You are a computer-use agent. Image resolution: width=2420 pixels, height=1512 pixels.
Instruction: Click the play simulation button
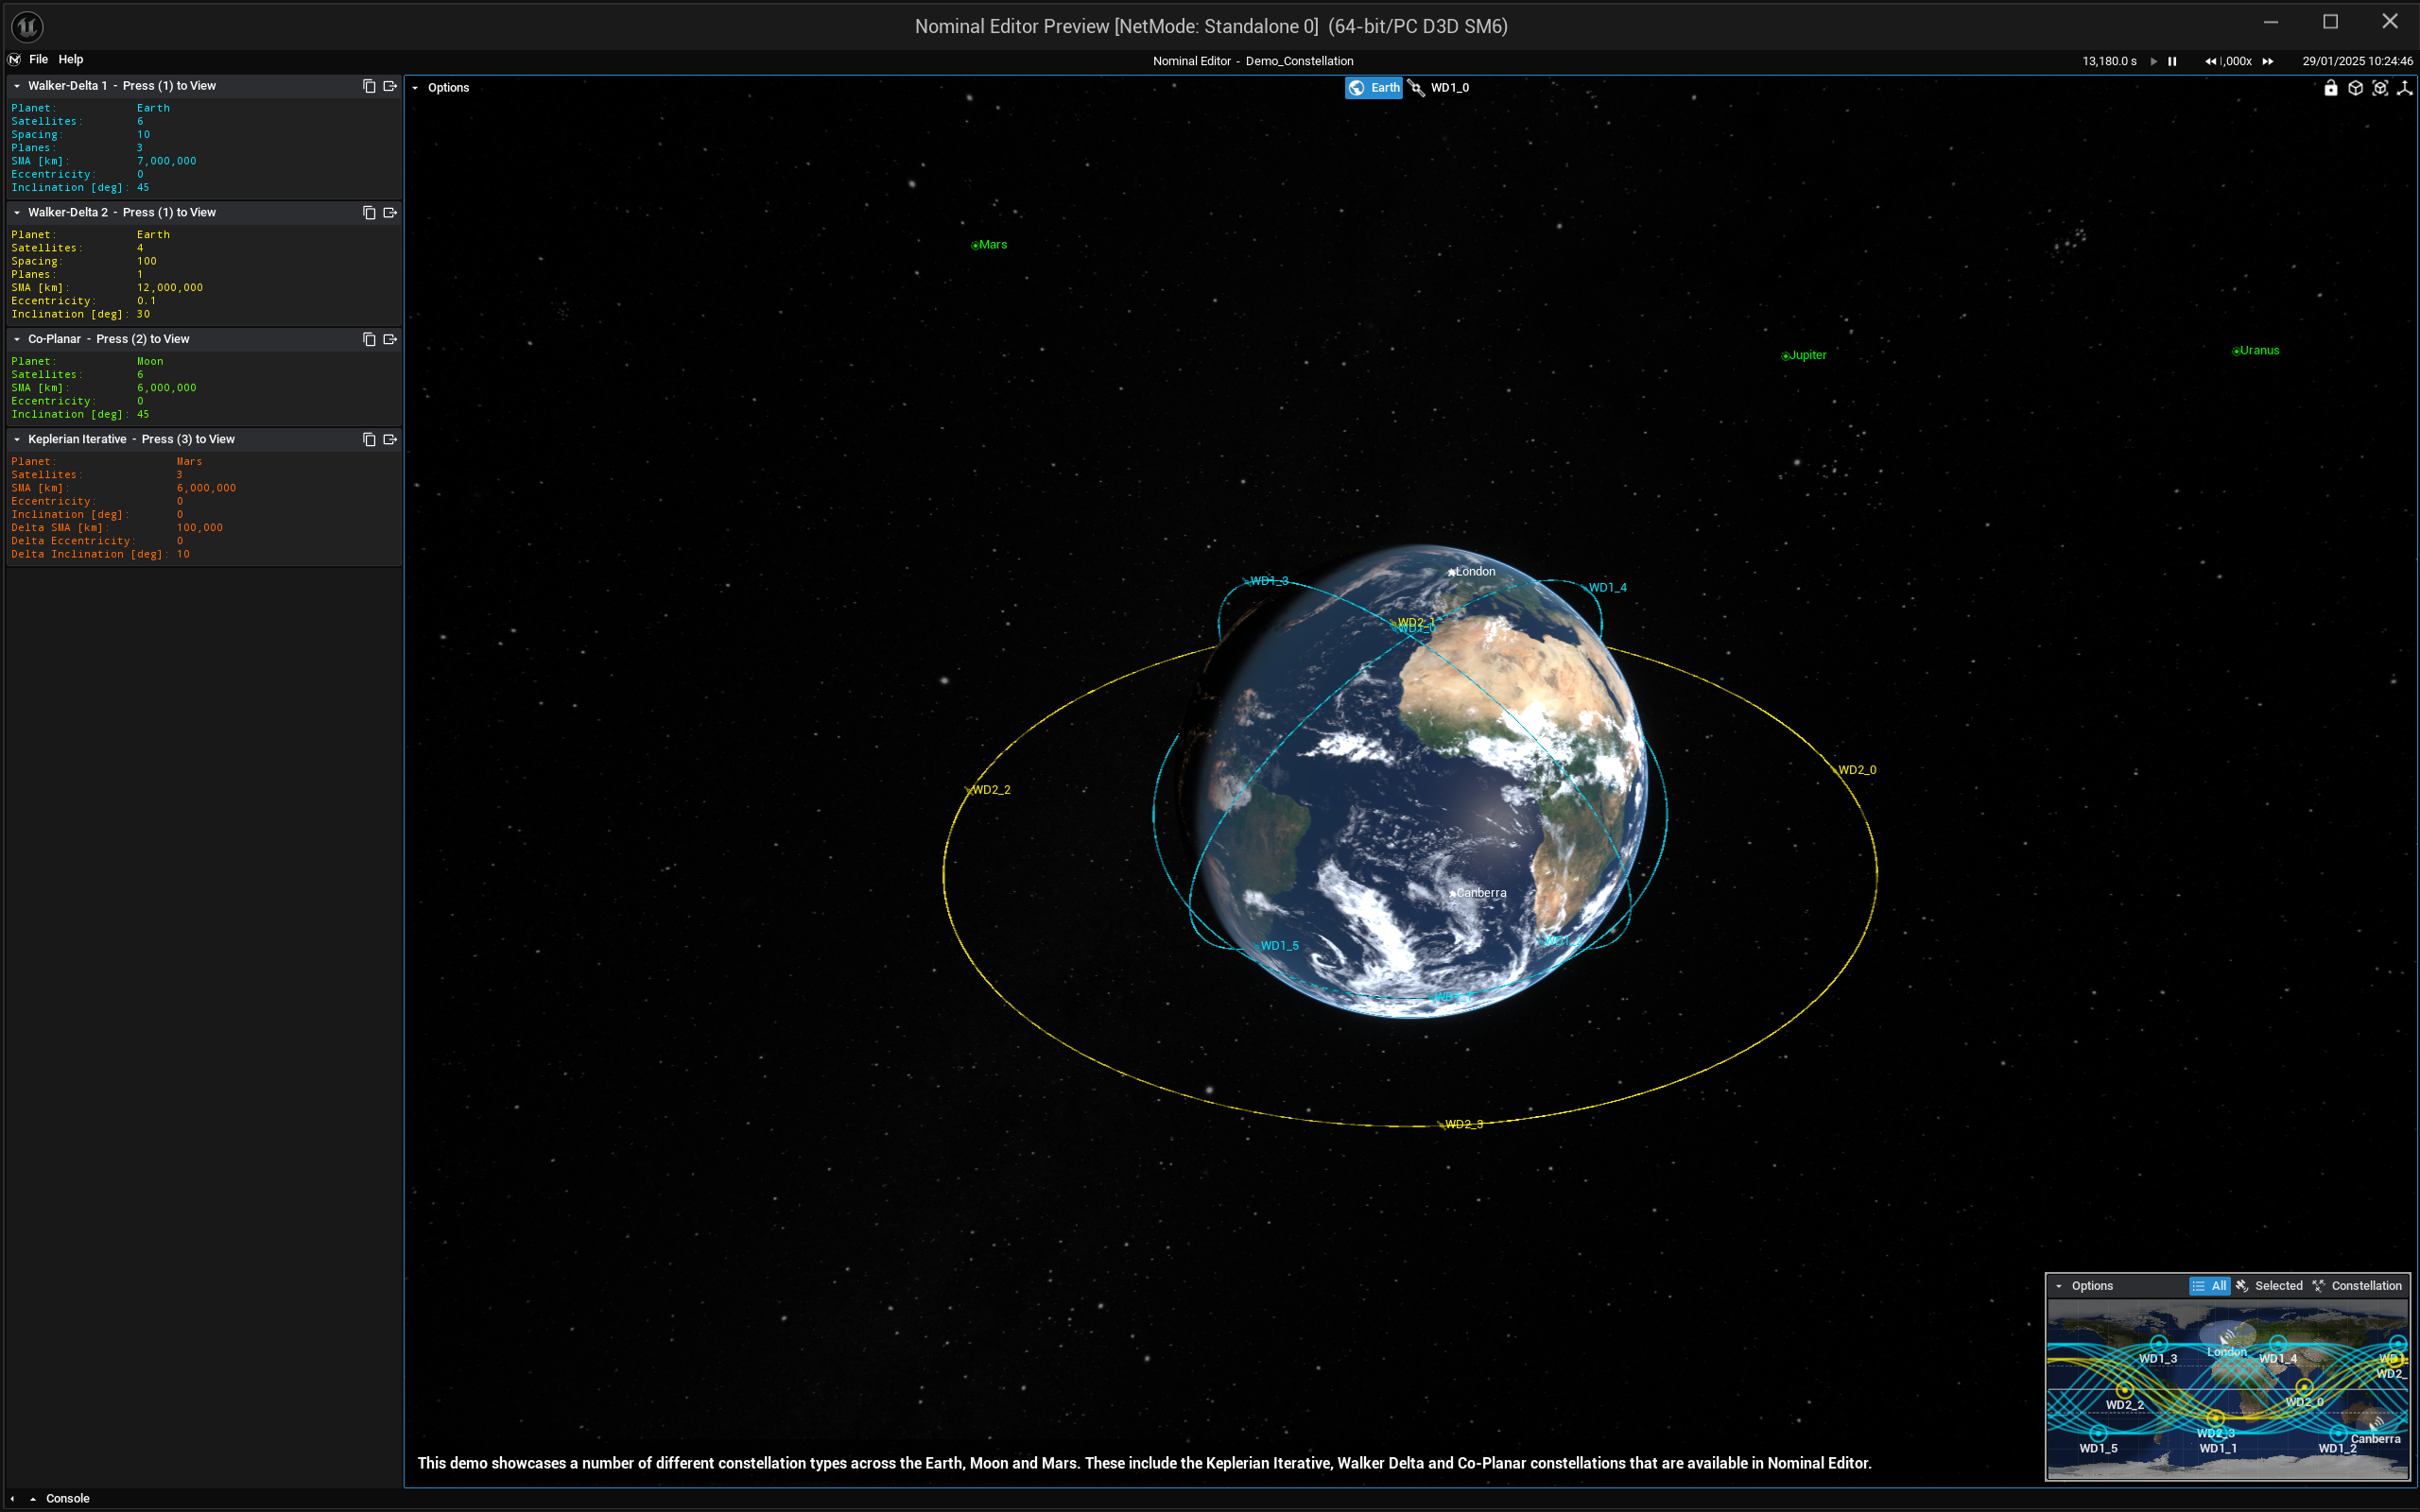2153,61
